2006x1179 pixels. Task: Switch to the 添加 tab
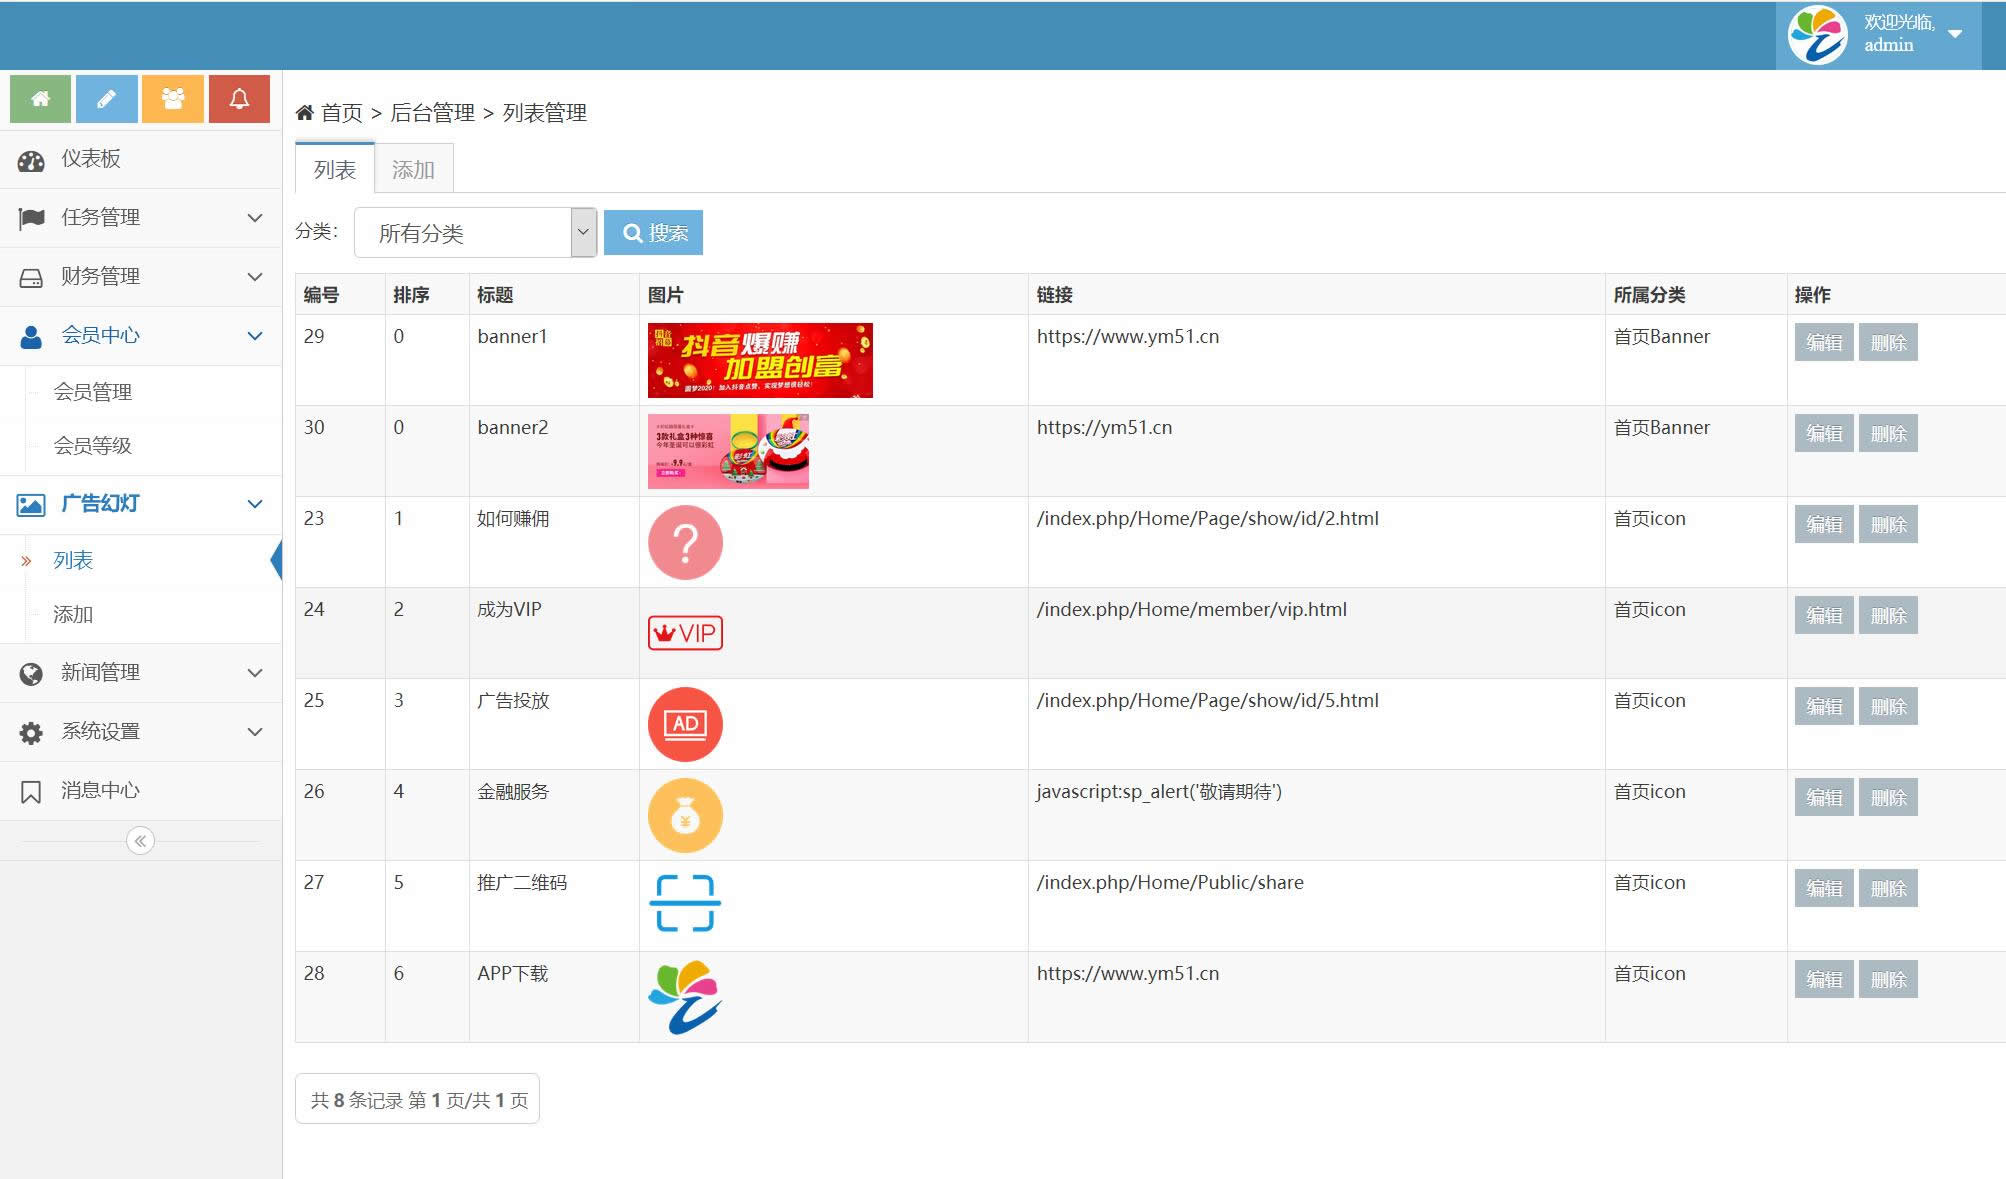(x=413, y=168)
